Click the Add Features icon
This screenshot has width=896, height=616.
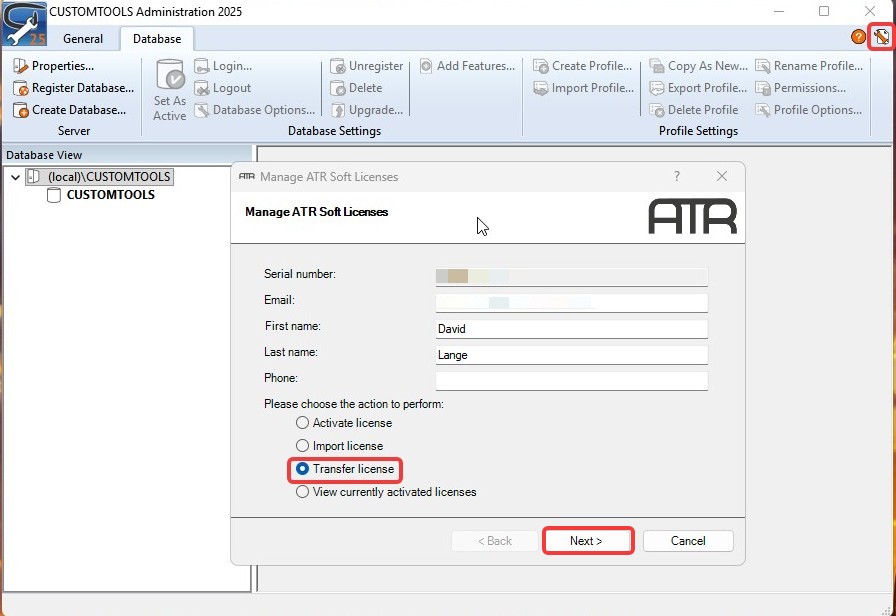426,66
